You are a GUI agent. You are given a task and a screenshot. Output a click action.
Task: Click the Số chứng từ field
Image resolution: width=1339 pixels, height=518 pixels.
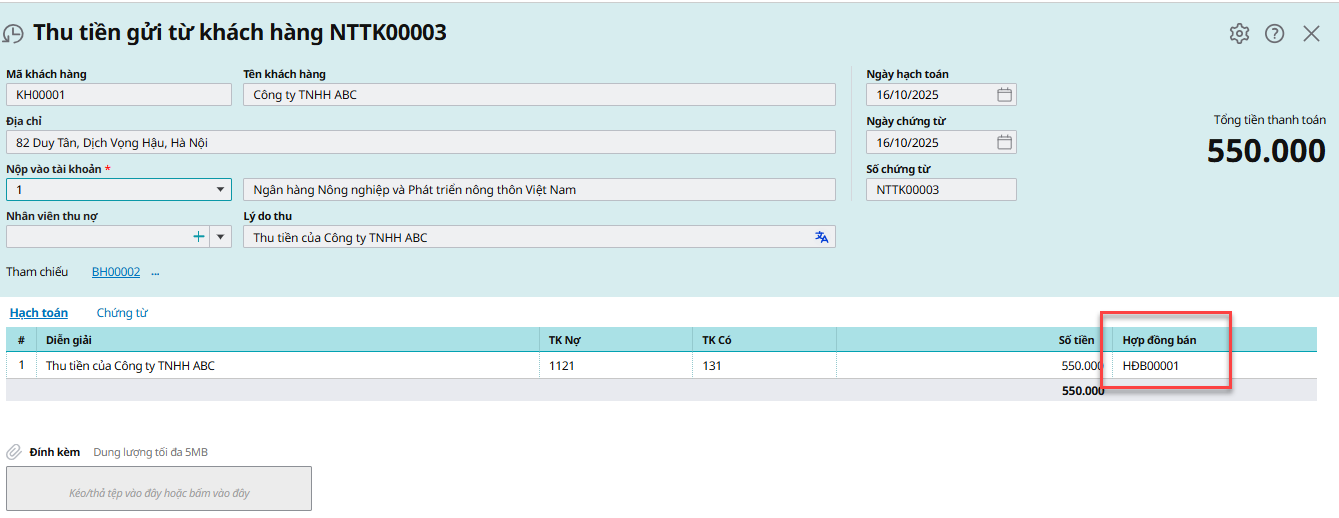click(940, 190)
